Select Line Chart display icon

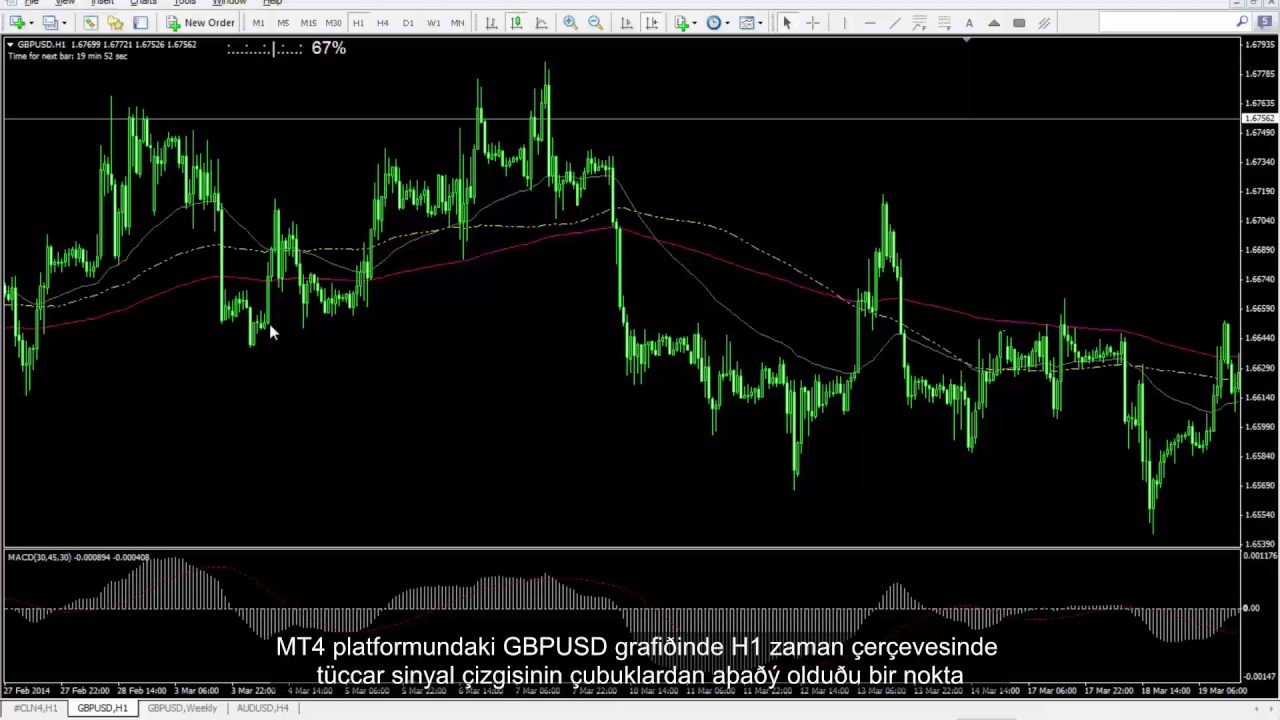(x=541, y=22)
